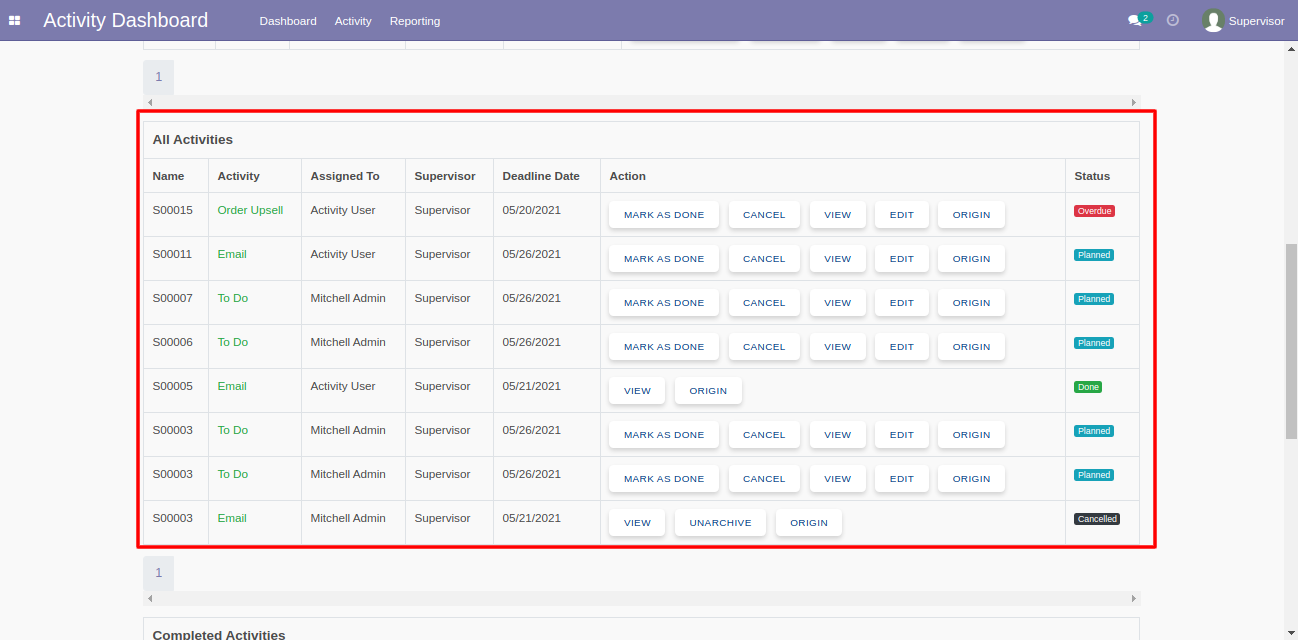
Task: Cancel the S00011 Email activity
Action: click(x=764, y=259)
